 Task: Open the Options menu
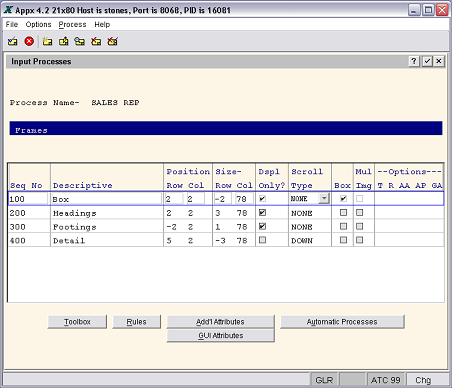(x=38, y=24)
